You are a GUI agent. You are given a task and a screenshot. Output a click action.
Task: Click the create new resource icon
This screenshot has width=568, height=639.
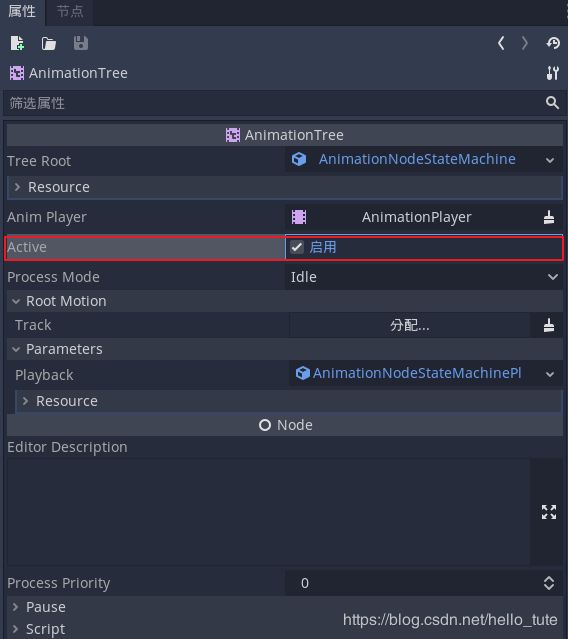(x=17, y=43)
